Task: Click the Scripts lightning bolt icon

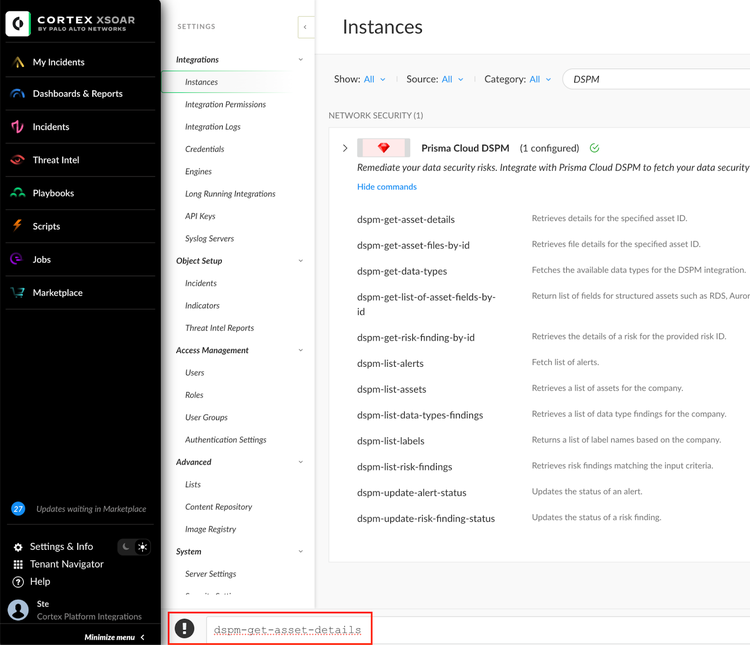Action: (x=18, y=226)
